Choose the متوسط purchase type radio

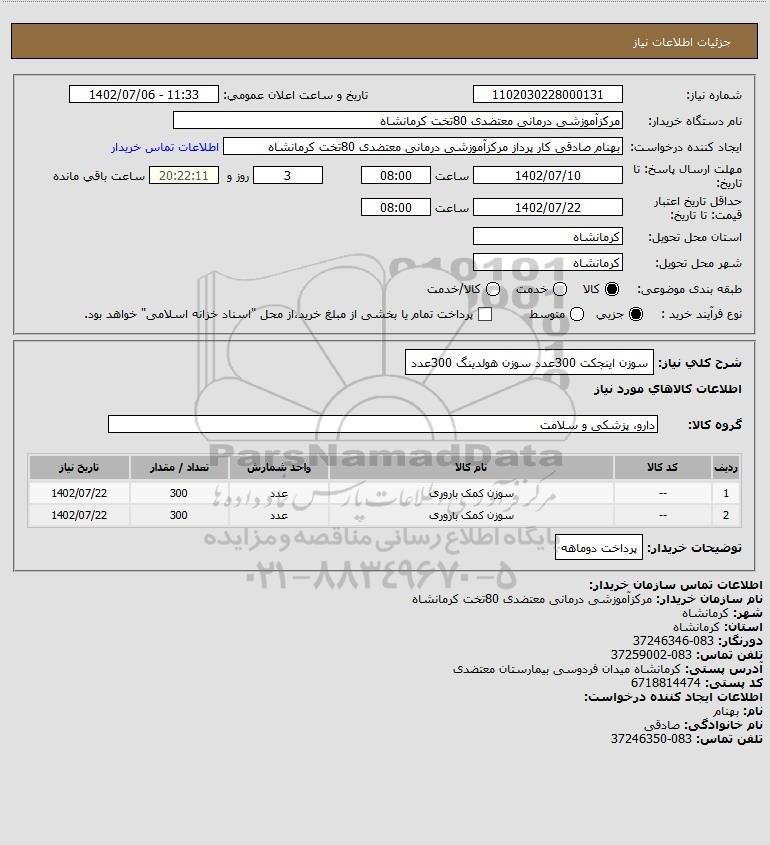pos(577,314)
